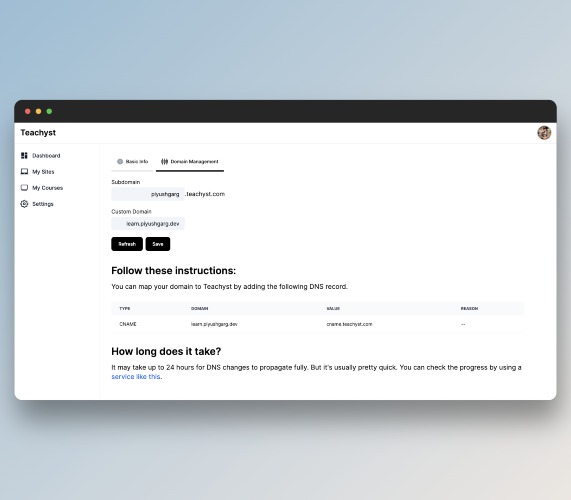Image resolution: width=571 pixels, height=500 pixels.
Task: Click the Basic Info tab icon
Action: [120, 161]
